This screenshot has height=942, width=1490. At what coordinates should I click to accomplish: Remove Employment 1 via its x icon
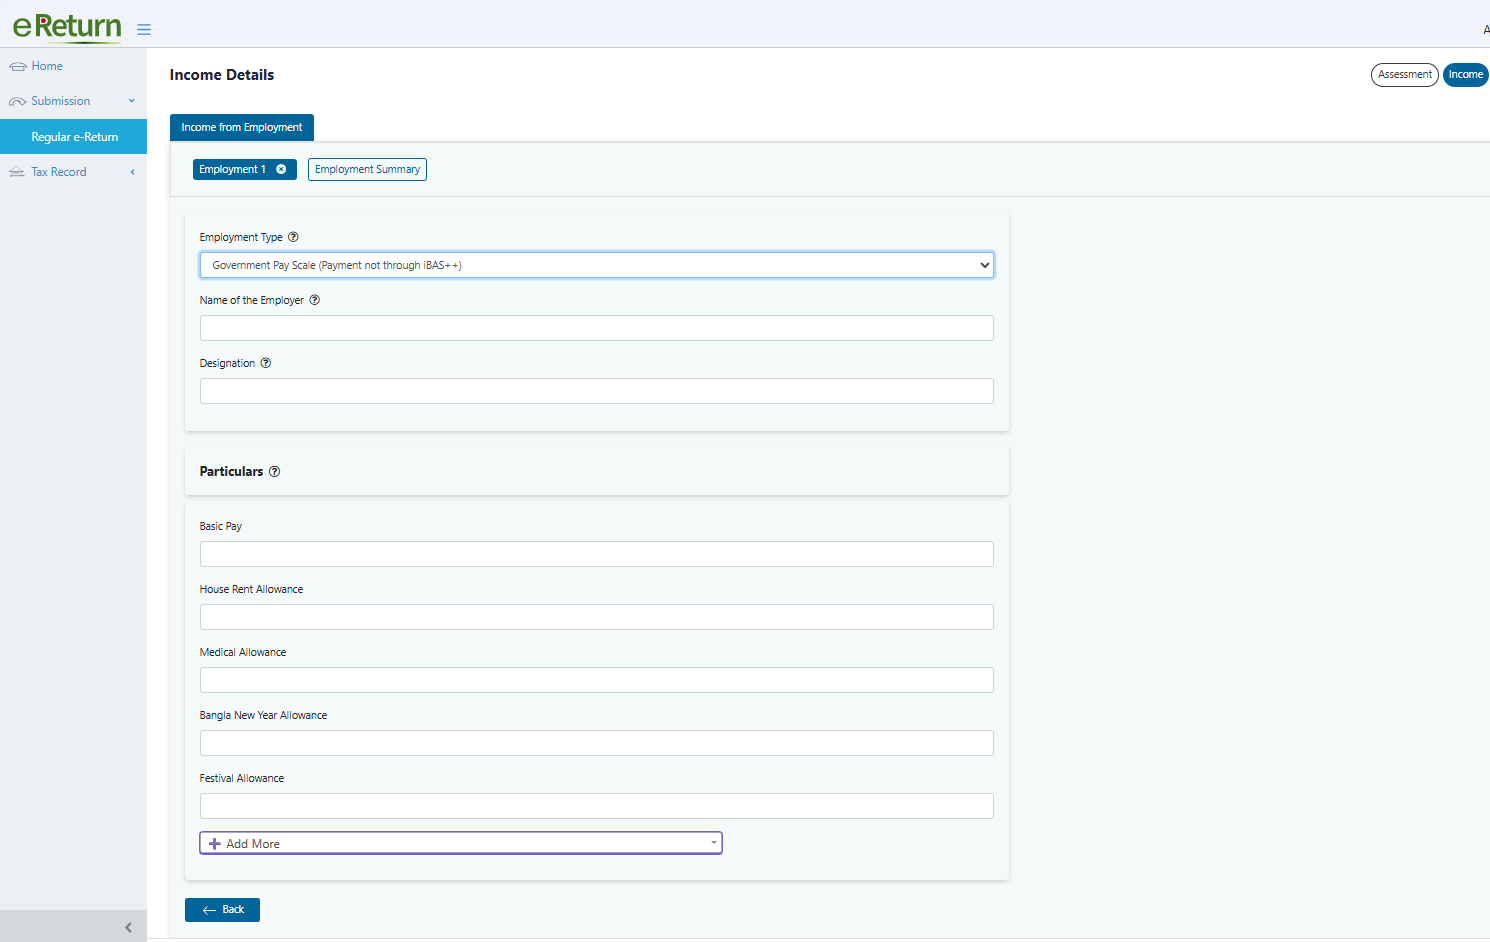pyautogui.click(x=281, y=169)
